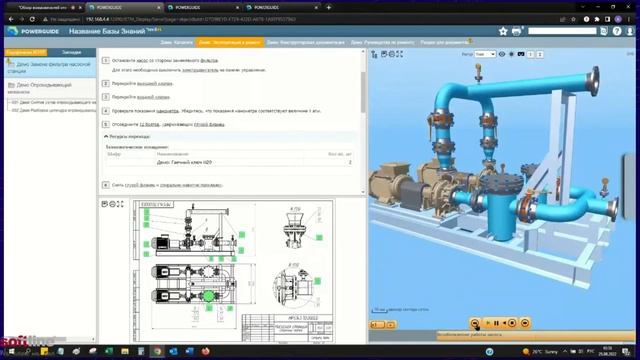Follow the 'выходной клапан' link in step 2
This screenshot has height=360, width=640.
tap(155, 84)
